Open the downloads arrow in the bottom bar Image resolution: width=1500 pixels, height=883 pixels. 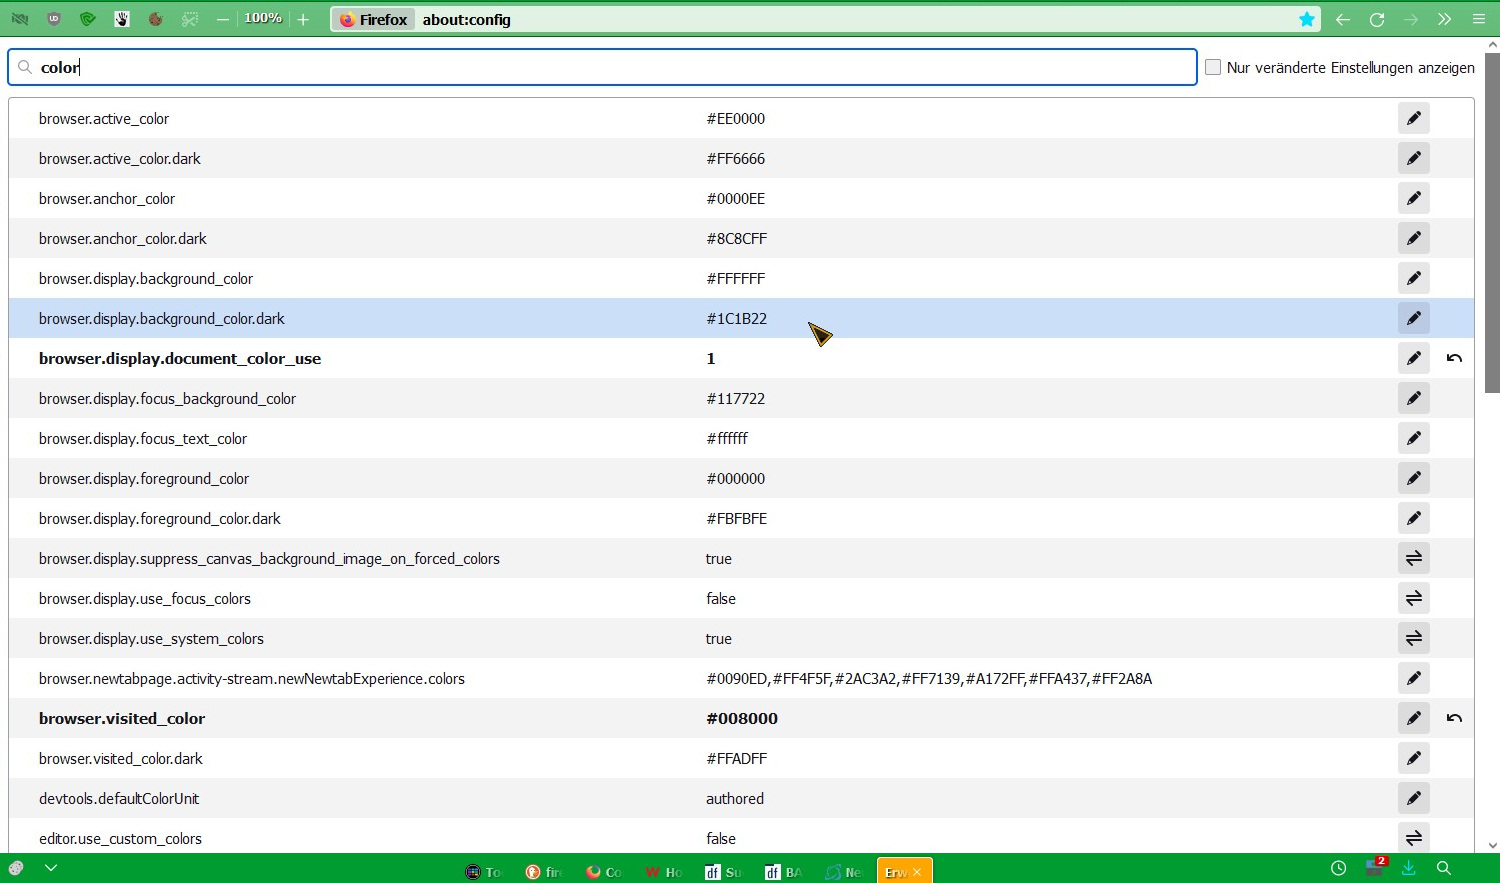pyautogui.click(x=1408, y=868)
